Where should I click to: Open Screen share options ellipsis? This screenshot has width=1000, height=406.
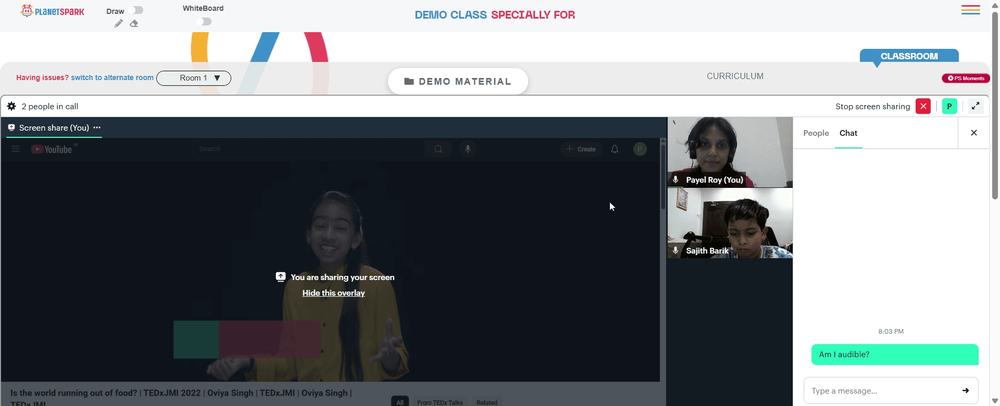click(97, 127)
